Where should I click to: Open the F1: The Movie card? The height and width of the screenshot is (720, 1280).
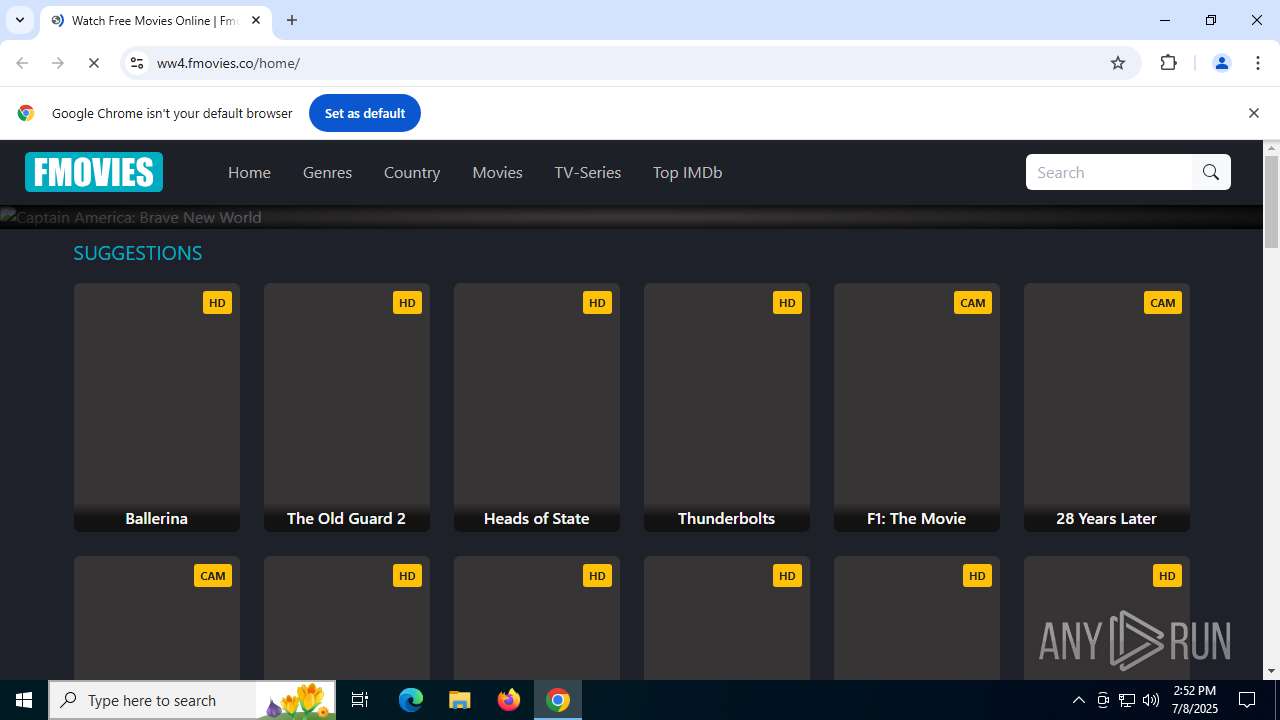coord(917,407)
